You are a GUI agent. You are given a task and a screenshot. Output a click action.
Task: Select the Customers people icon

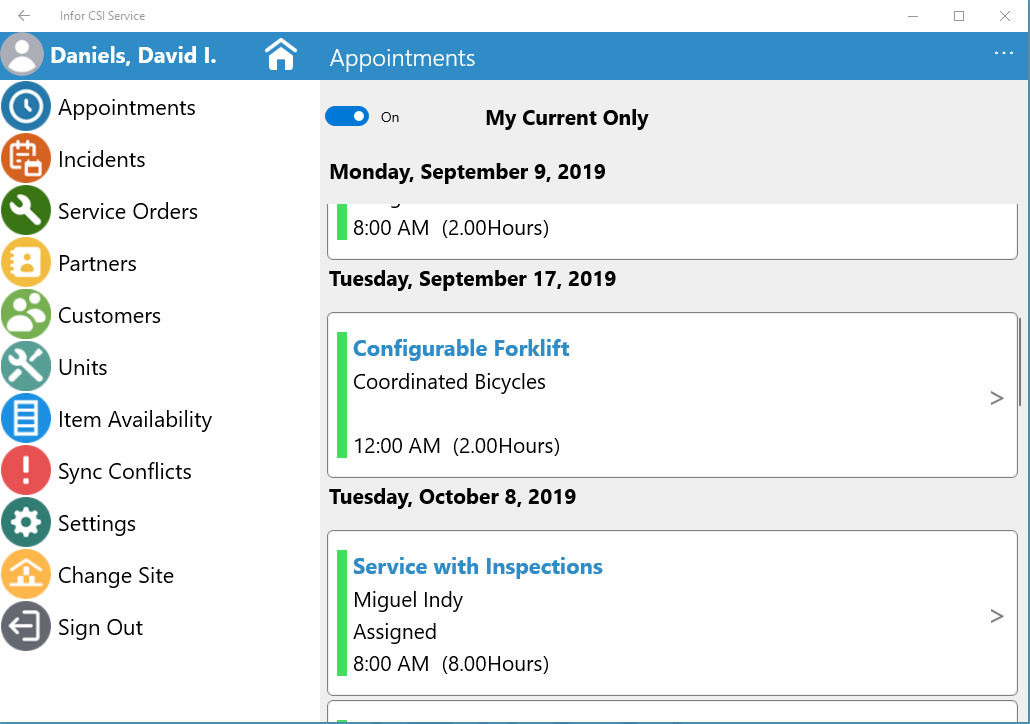click(x=26, y=315)
